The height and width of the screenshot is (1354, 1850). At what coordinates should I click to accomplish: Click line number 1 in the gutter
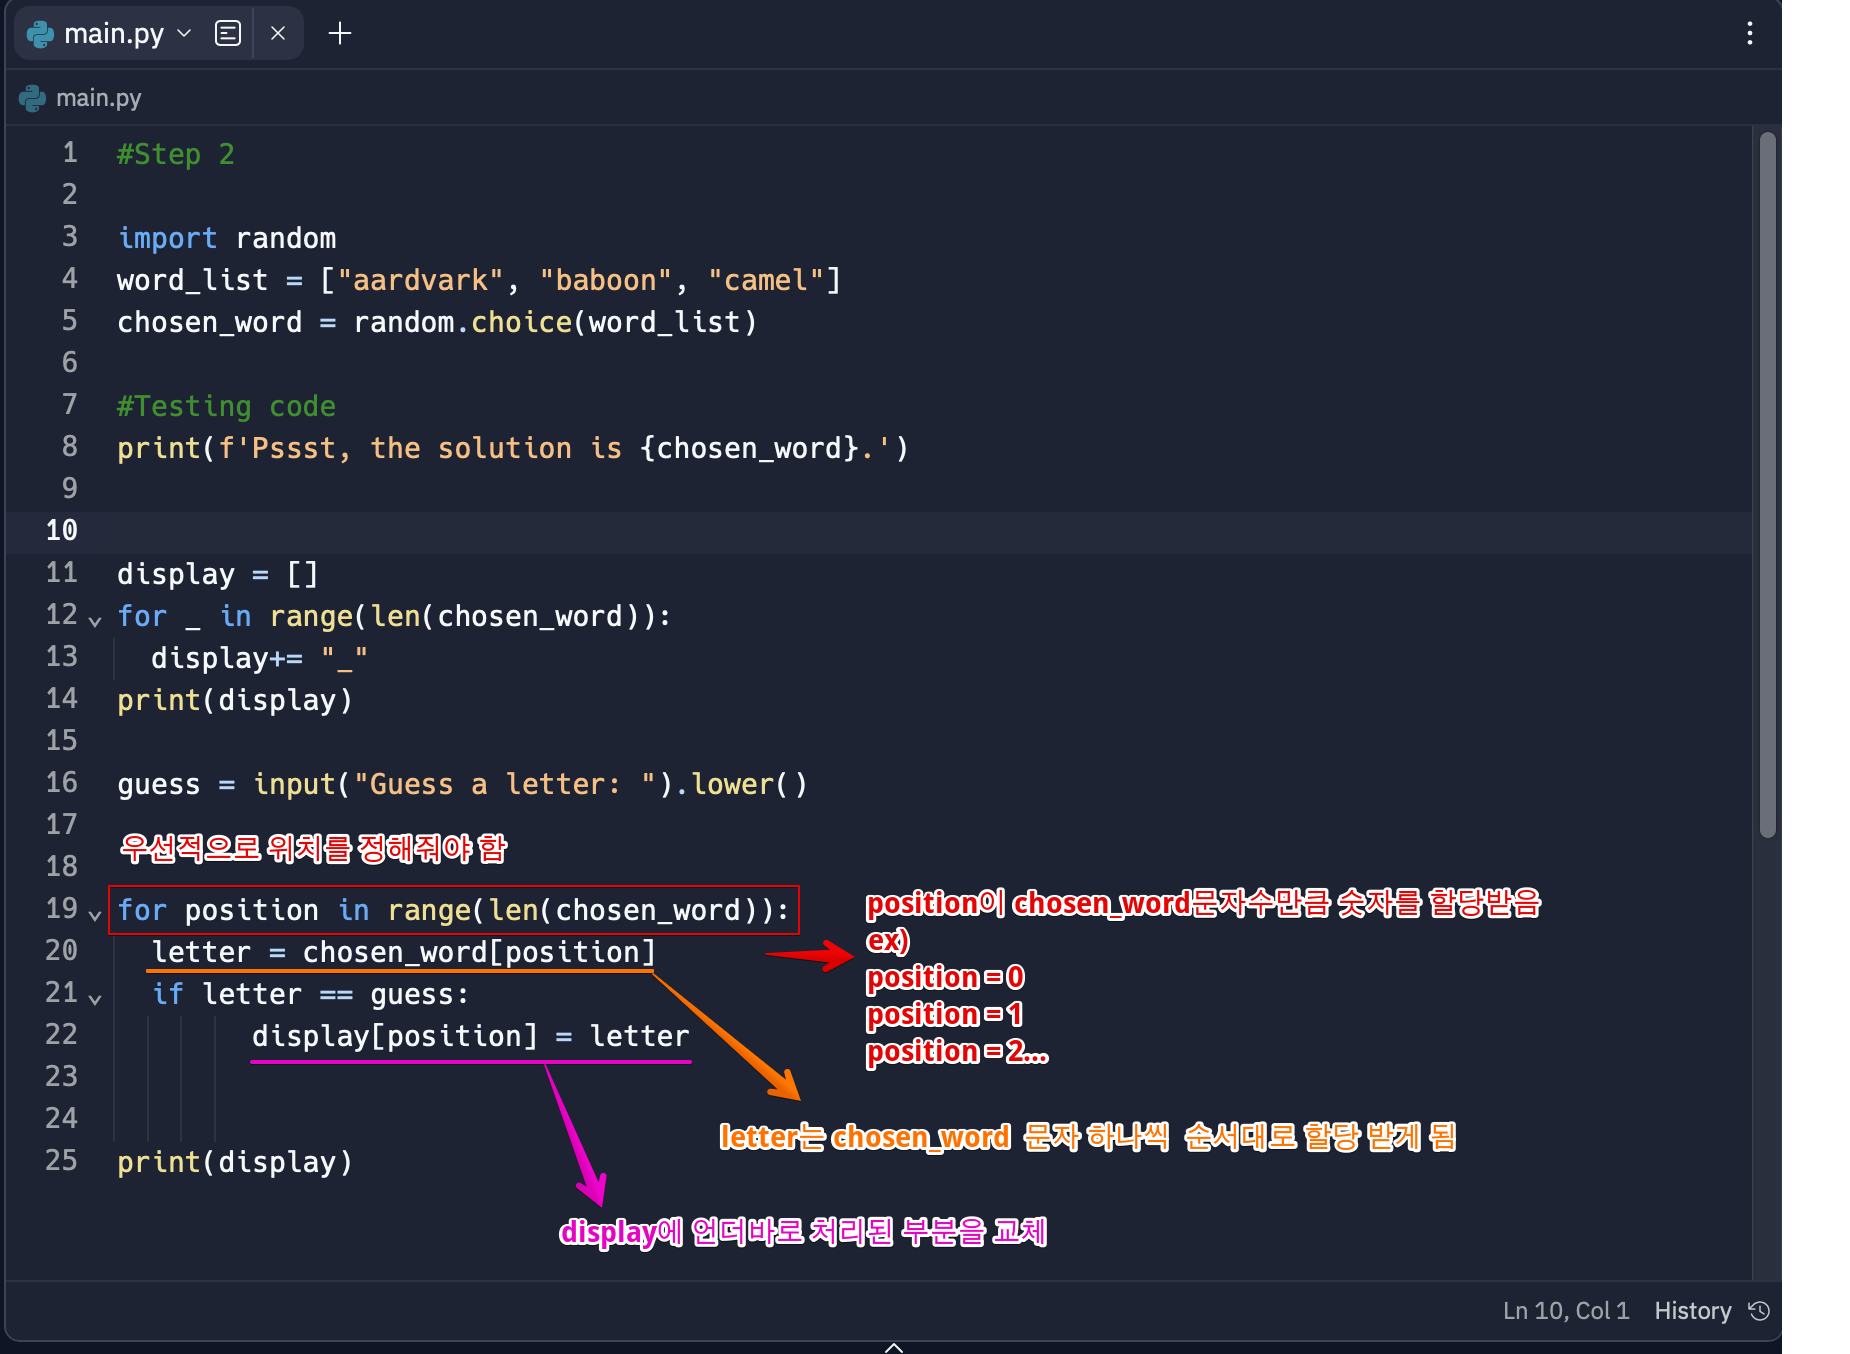tap(70, 153)
